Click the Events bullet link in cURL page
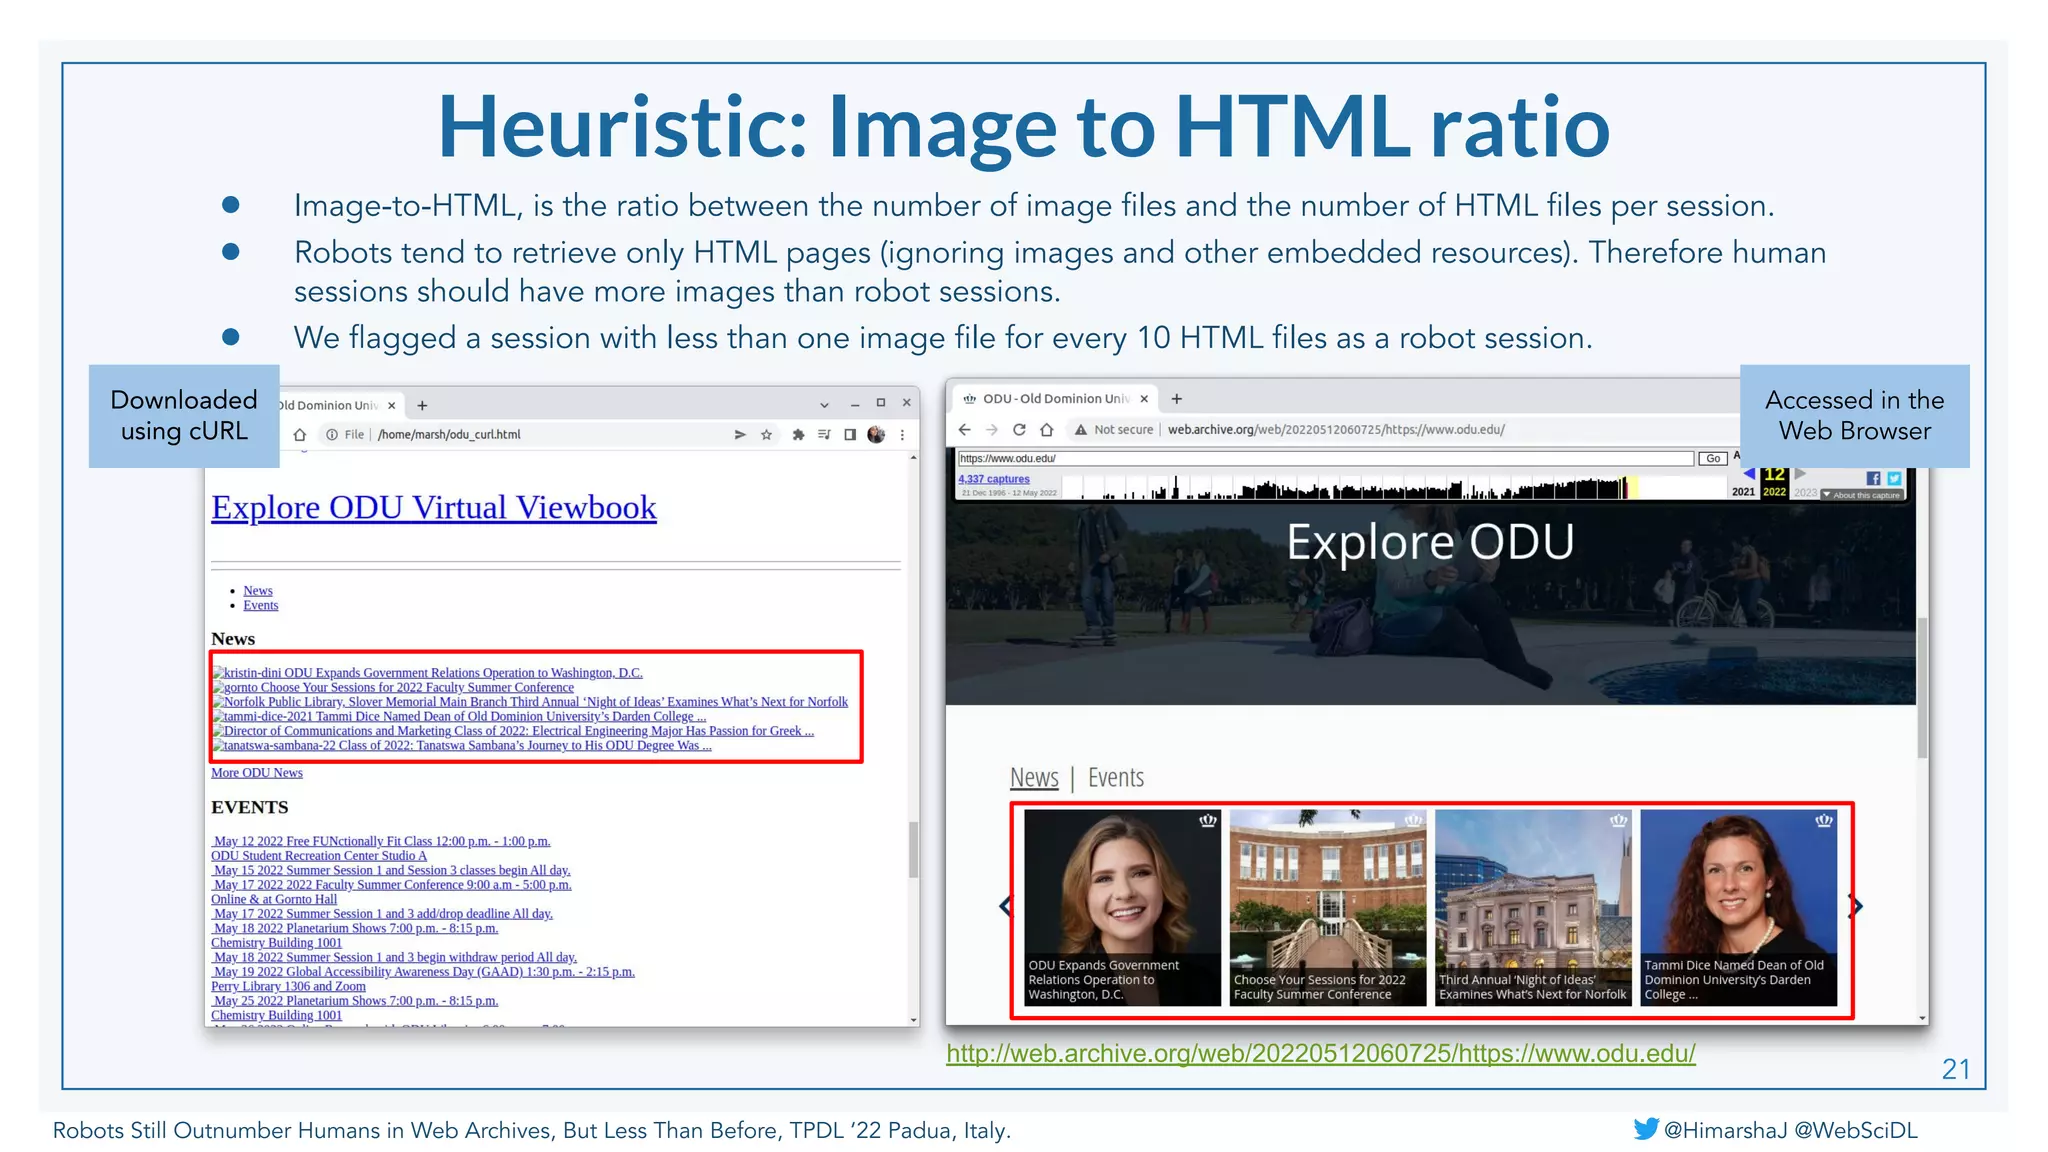Screen dimensions: 2048x1152 point(261,606)
